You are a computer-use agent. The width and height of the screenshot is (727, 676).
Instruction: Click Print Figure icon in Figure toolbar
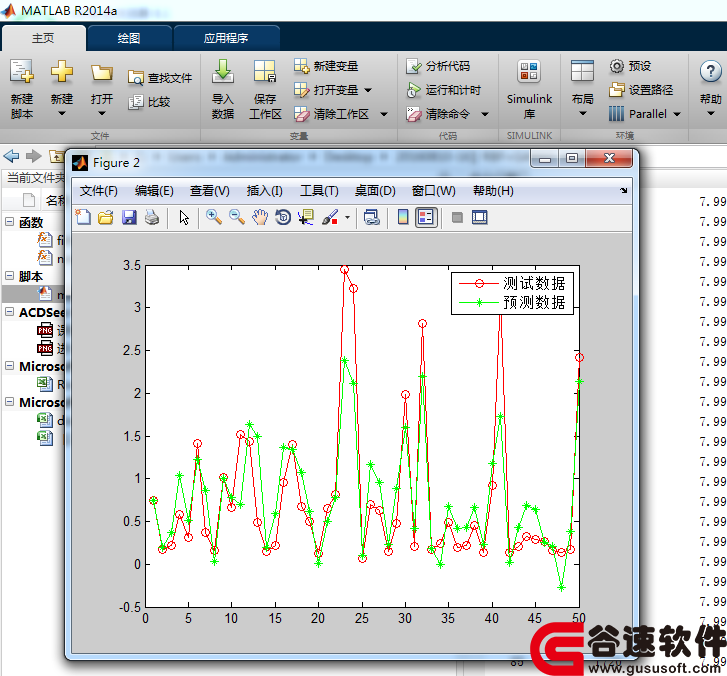(x=152, y=217)
